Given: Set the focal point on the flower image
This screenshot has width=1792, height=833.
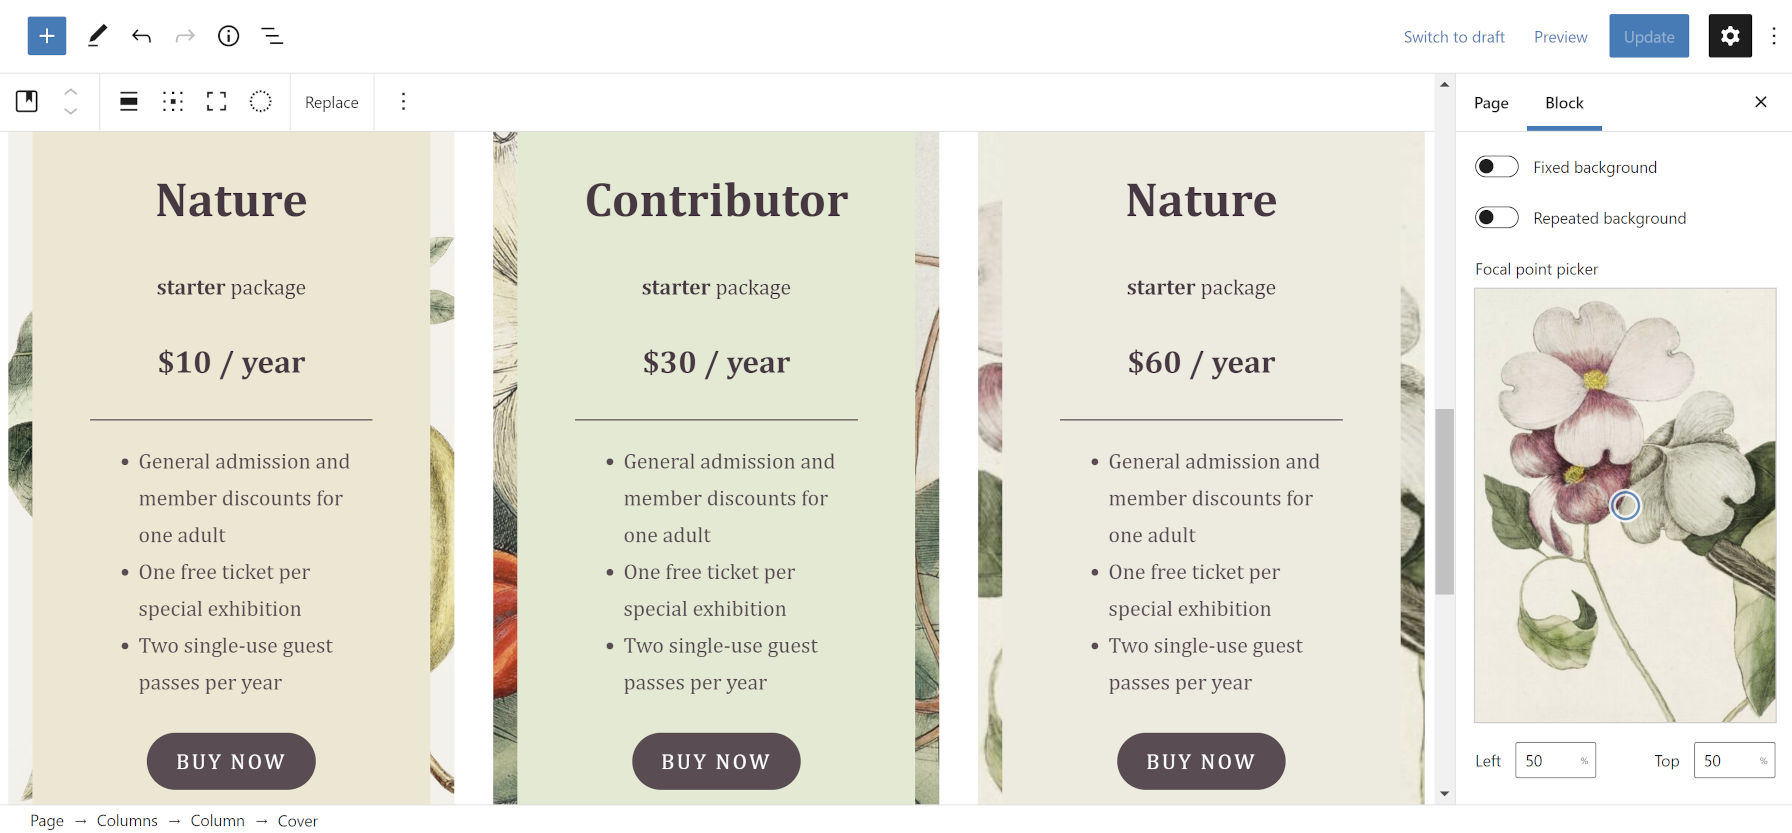Looking at the screenshot, I should click(1624, 506).
